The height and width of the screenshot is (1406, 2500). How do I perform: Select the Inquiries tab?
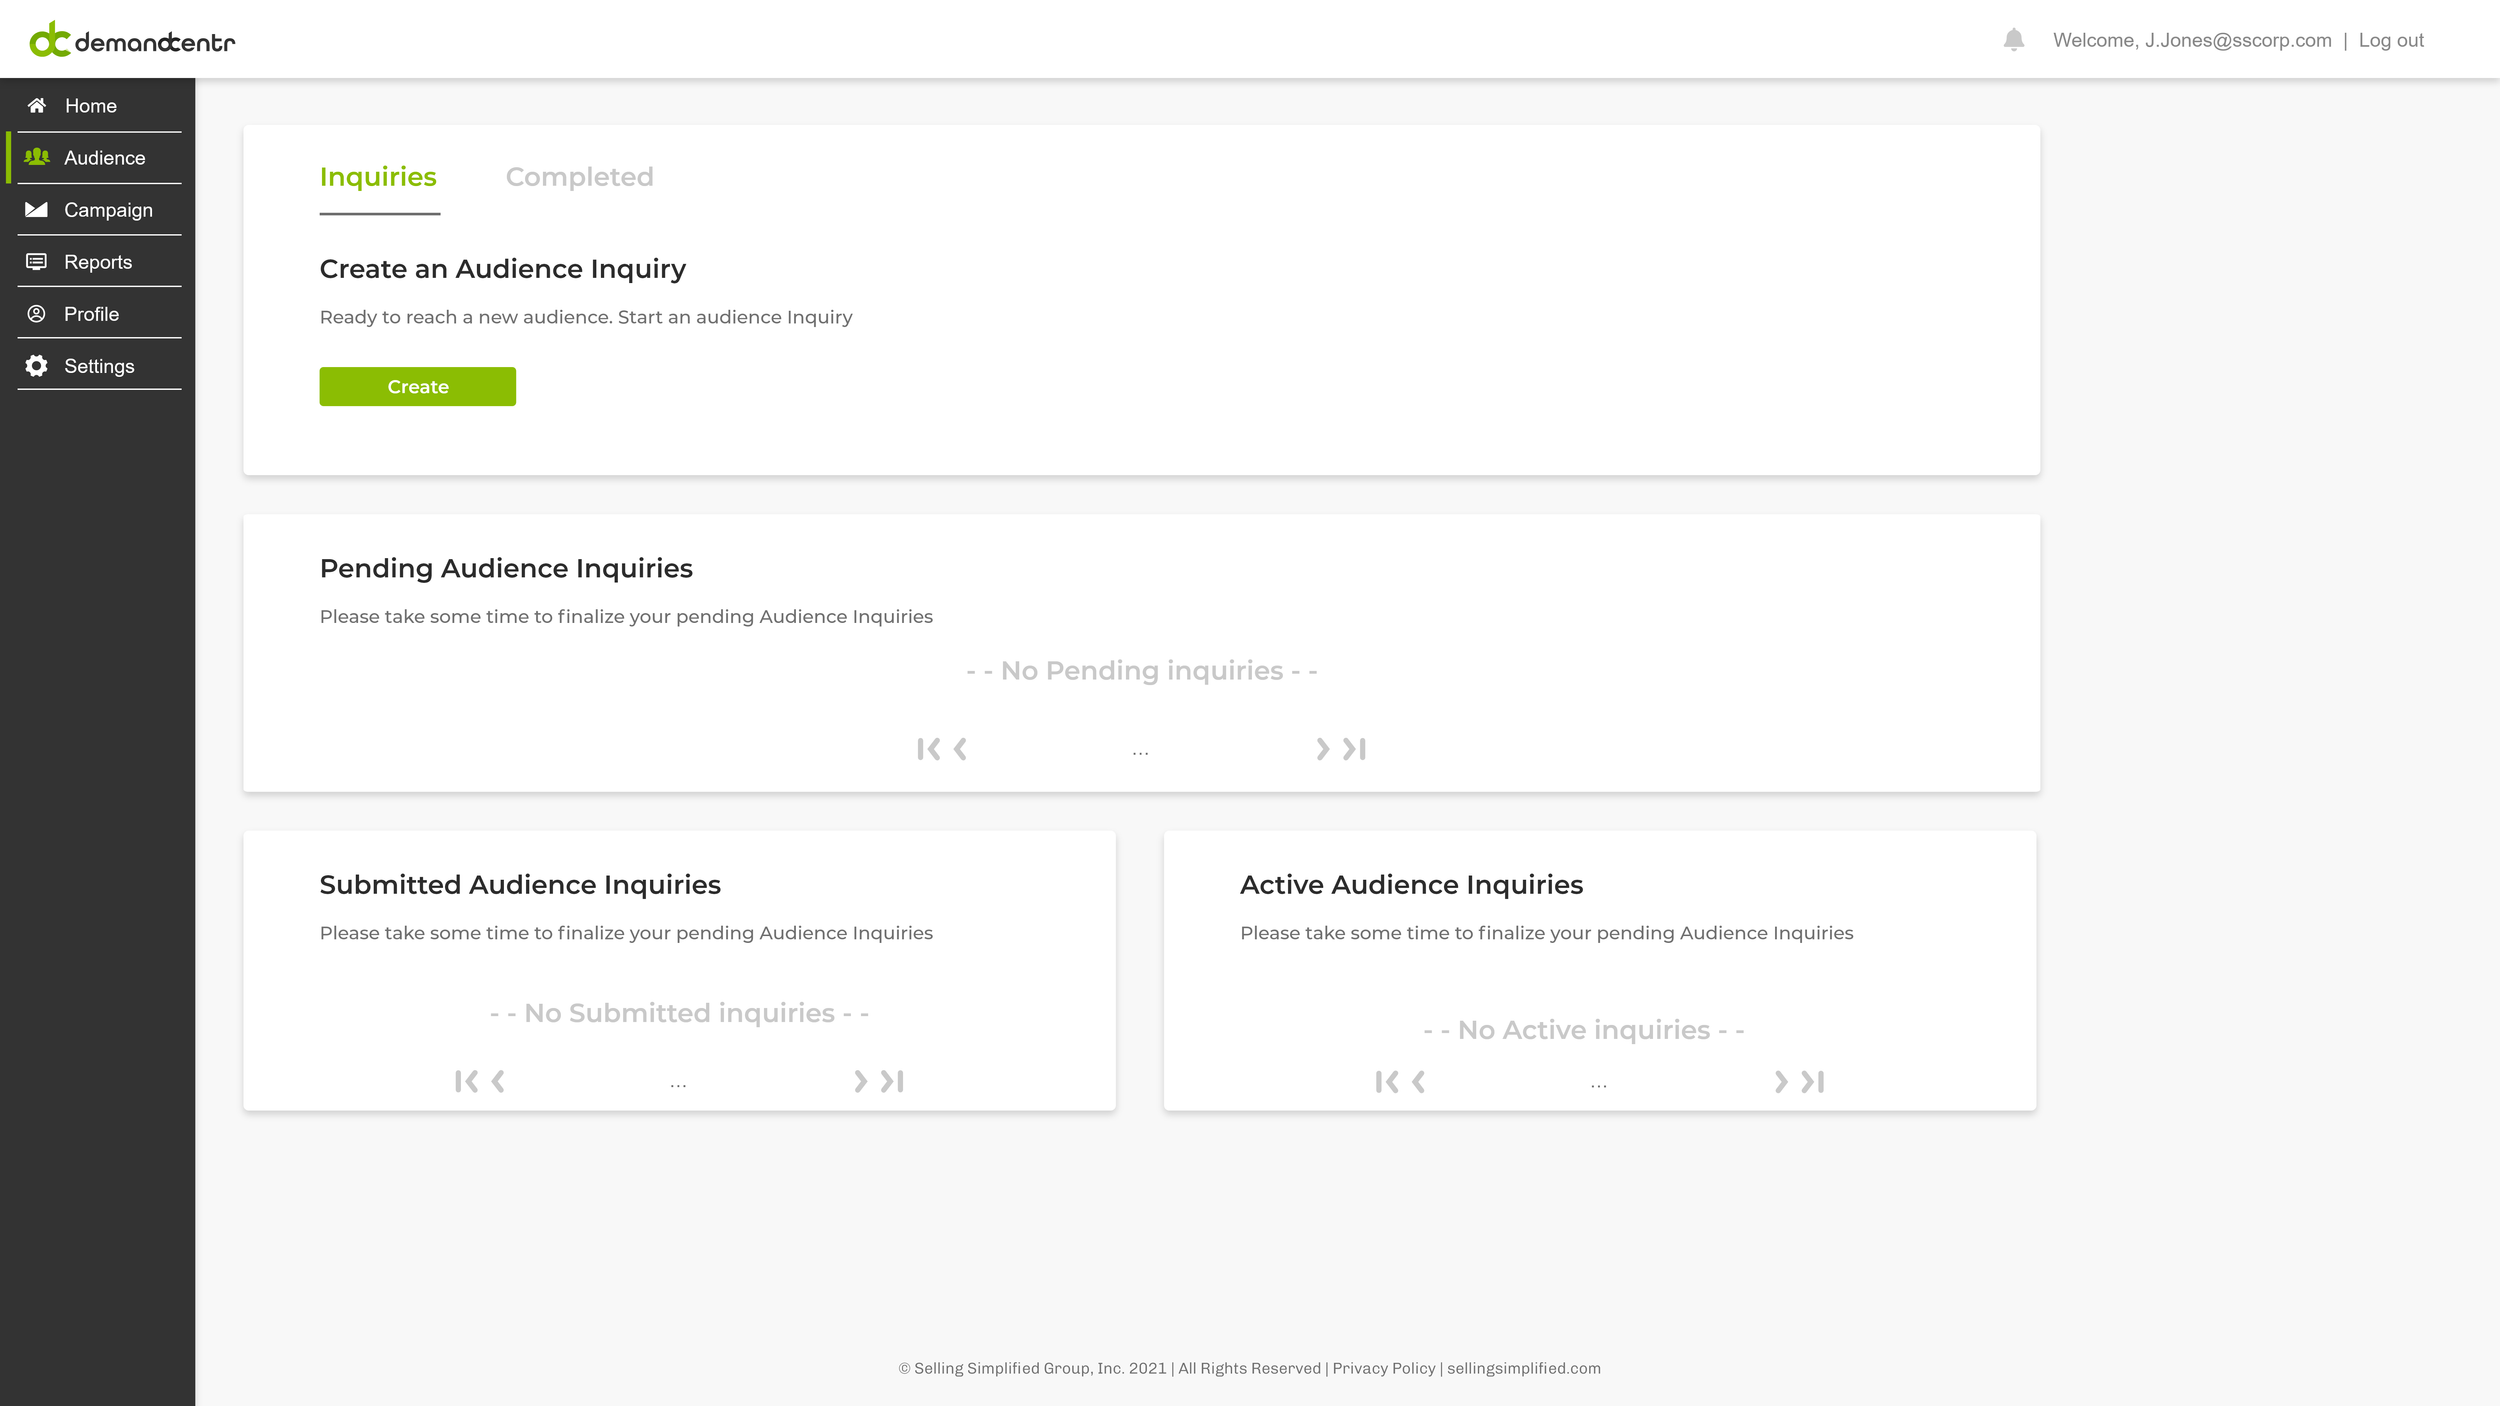pos(378,177)
